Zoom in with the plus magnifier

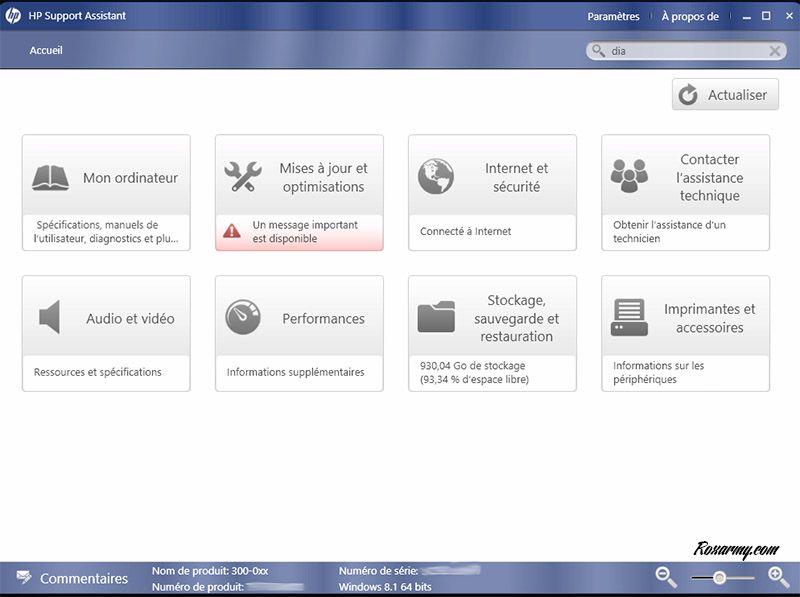point(778,577)
